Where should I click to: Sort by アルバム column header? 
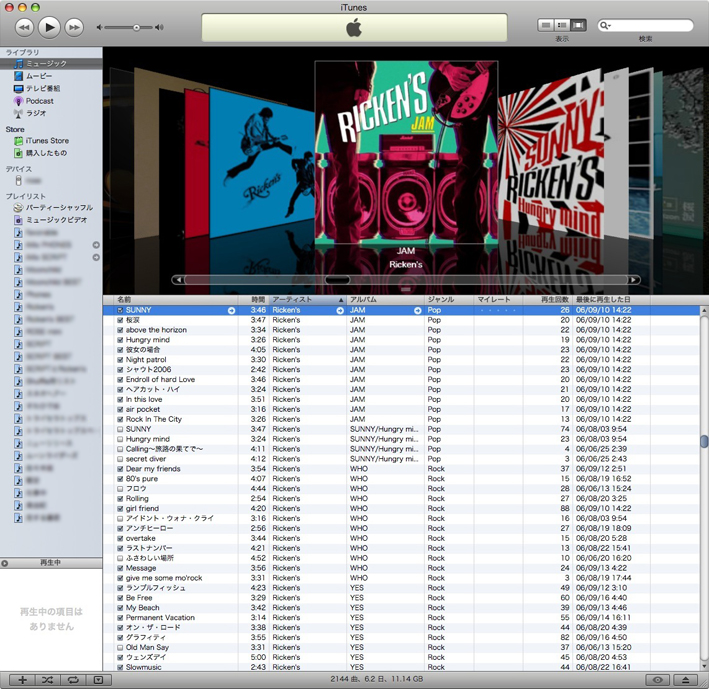pyautogui.click(x=385, y=299)
